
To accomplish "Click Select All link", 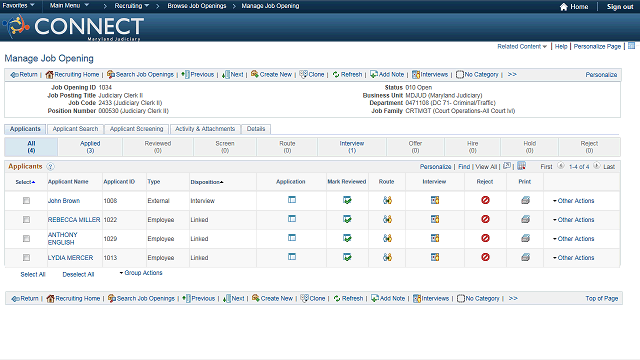I will tap(33, 274).
